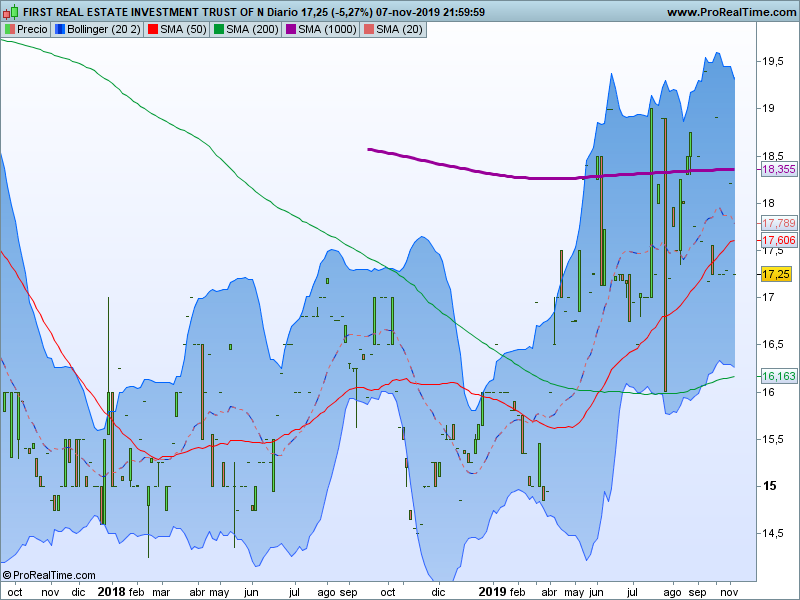Click the "mar" month label on time axis
Image resolution: width=800 pixels, height=600 pixels.
pyautogui.click(x=161, y=592)
